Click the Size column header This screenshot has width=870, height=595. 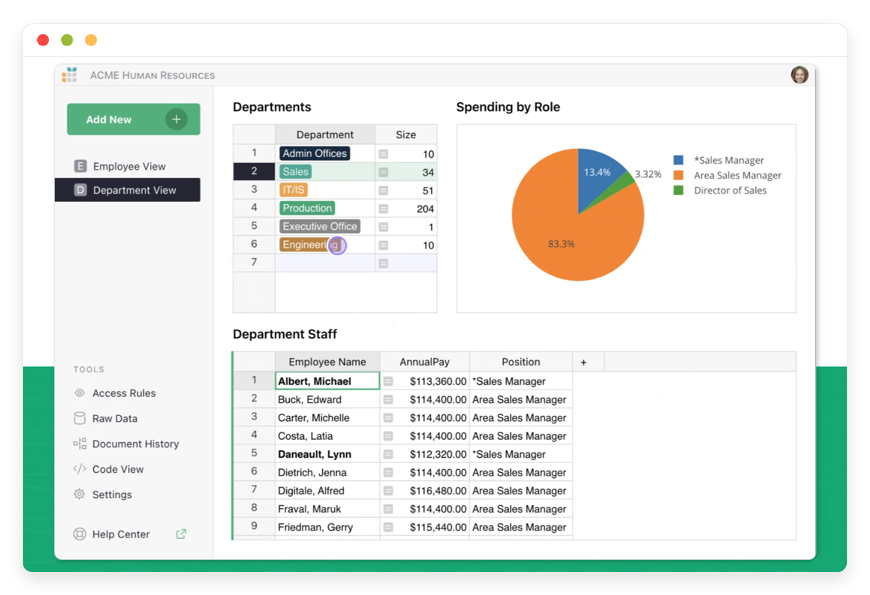(x=406, y=135)
